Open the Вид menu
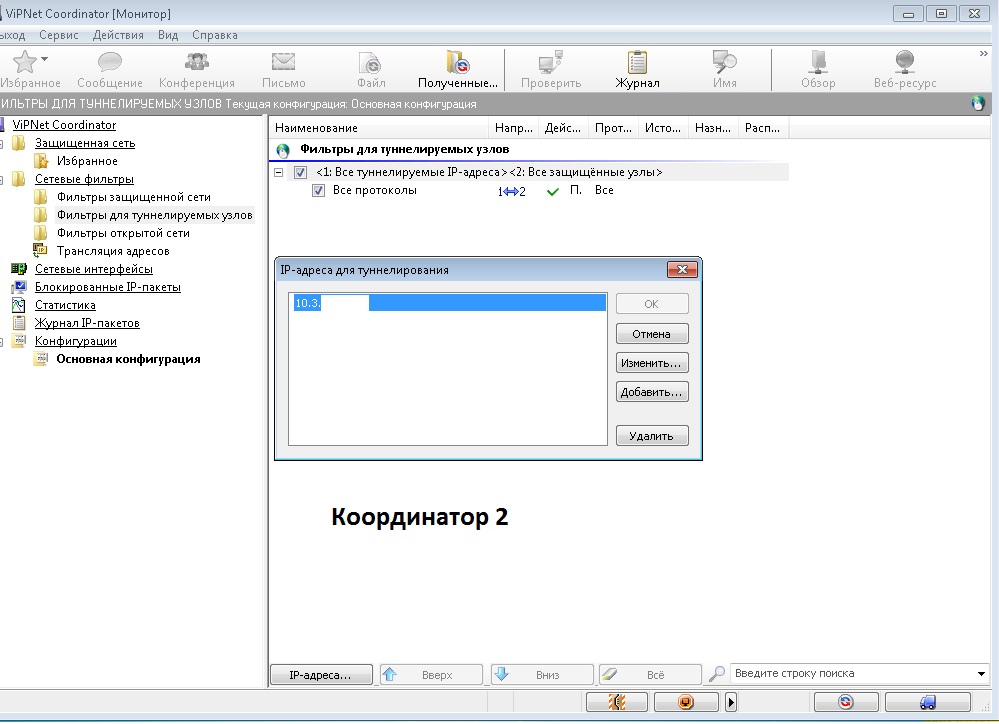 pos(168,35)
